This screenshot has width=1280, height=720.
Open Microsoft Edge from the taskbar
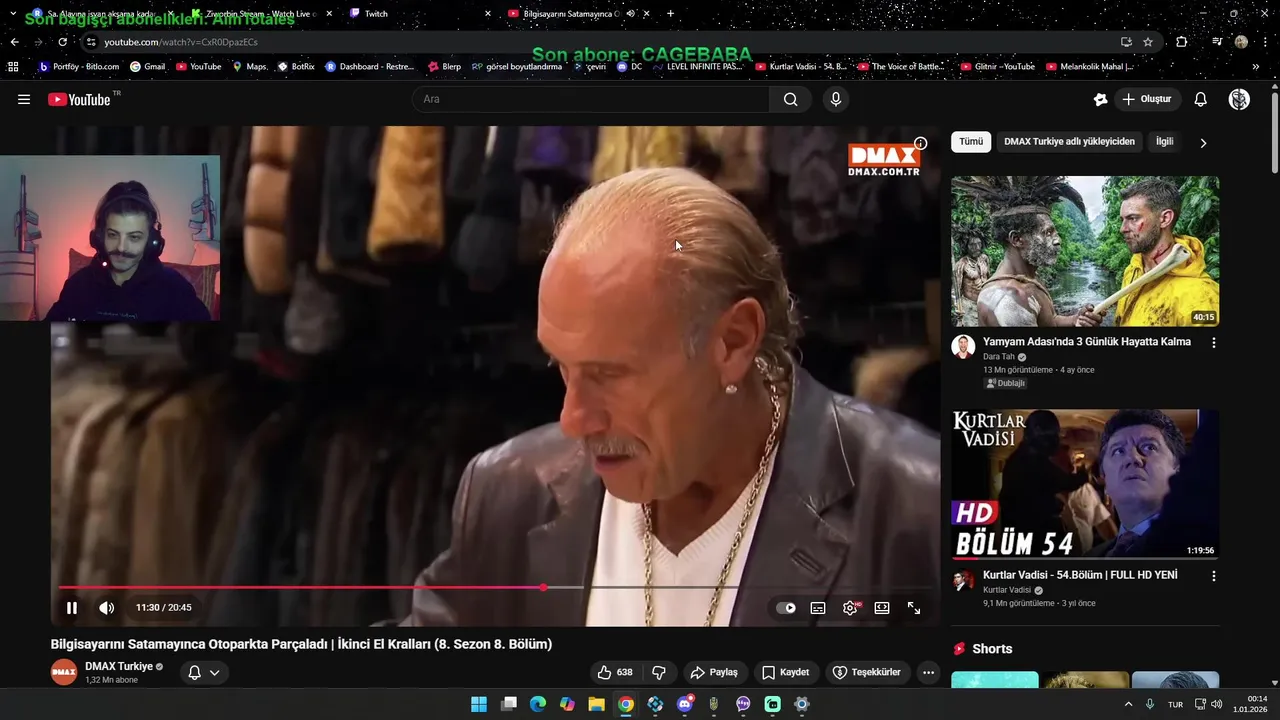click(x=538, y=704)
